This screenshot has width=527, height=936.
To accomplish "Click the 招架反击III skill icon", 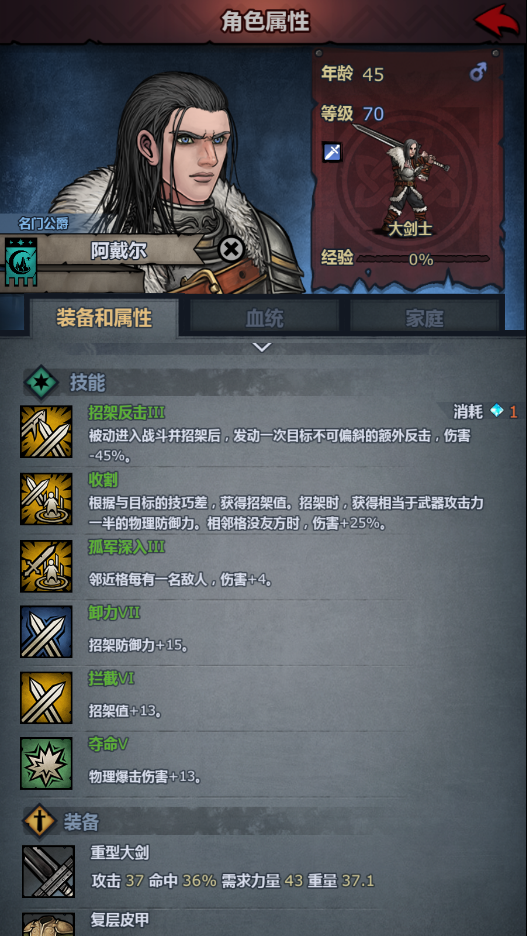I will pyautogui.click(x=47, y=432).
